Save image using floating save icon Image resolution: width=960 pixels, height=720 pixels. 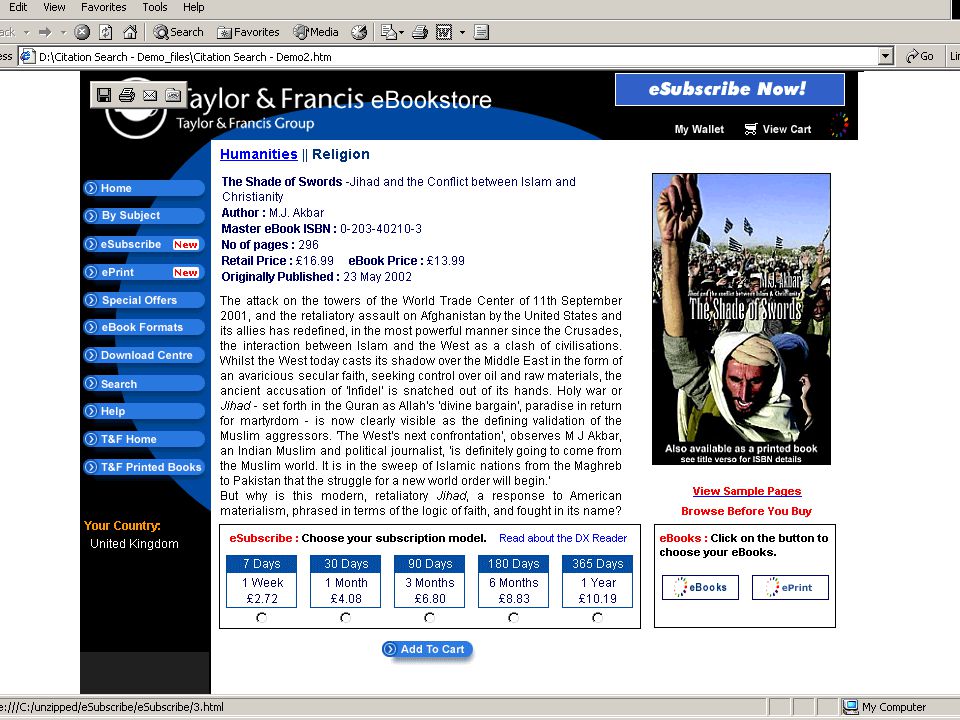point(103,95)
